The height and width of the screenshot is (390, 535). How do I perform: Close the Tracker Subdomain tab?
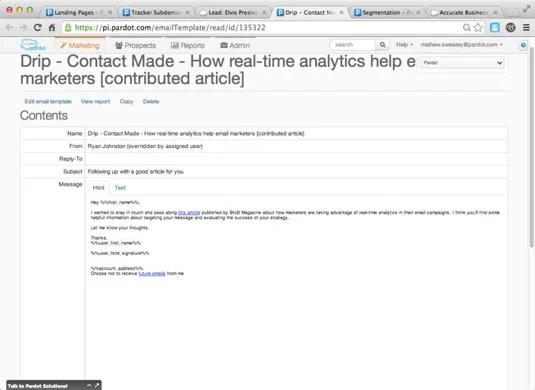pyautogui.click(x=187, y=12)
